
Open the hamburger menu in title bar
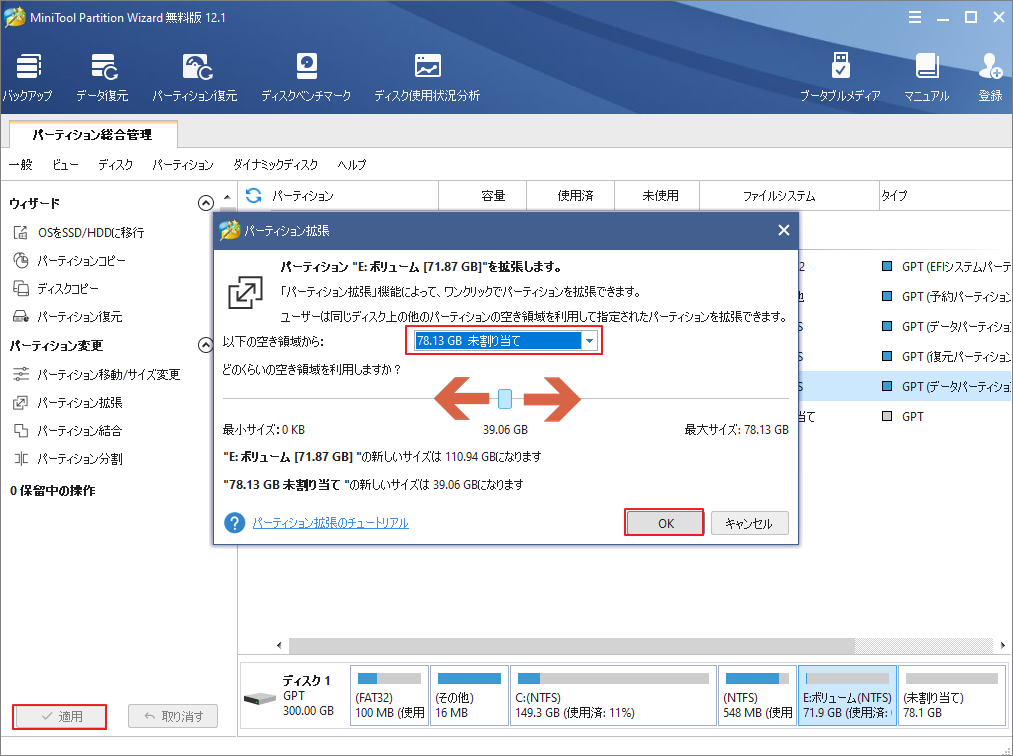(915, 17)
